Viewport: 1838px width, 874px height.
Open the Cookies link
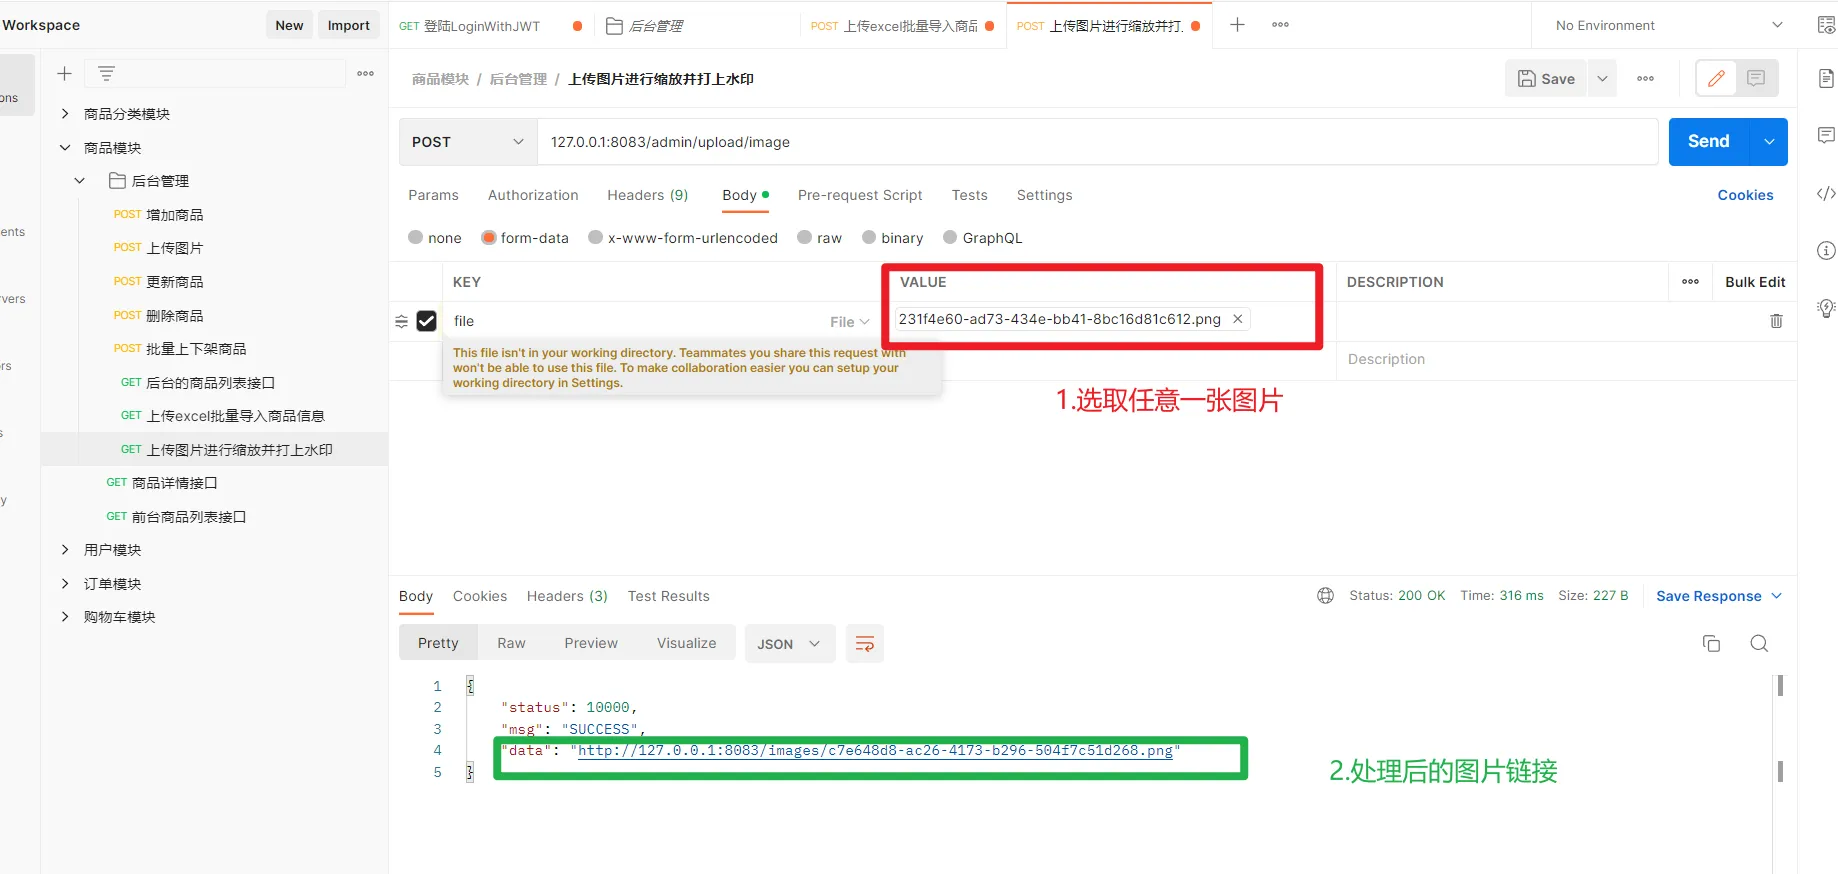coord(1745,195)
